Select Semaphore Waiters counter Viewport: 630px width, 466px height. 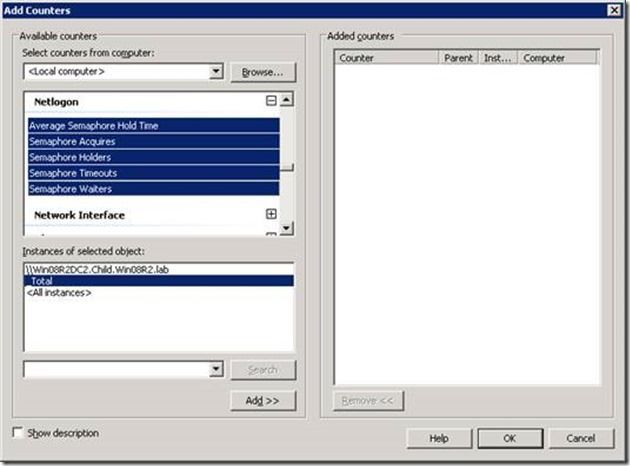pos(154,189)
